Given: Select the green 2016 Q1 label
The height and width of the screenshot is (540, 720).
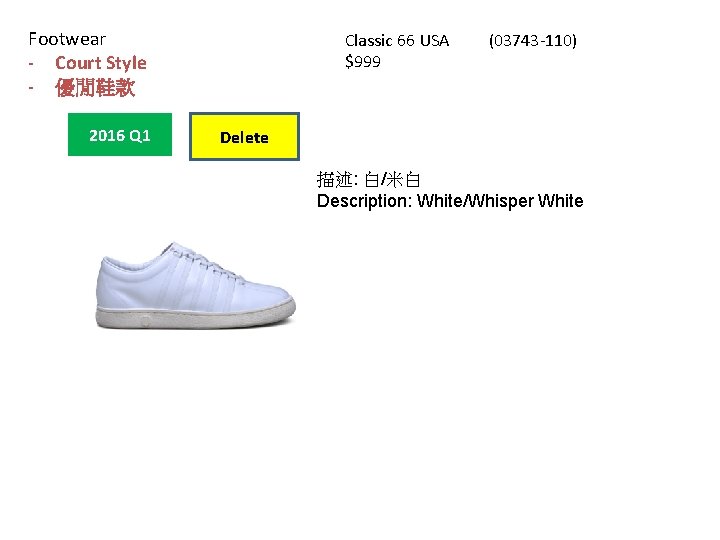Looking at the screenshot, I should [120, 135].
